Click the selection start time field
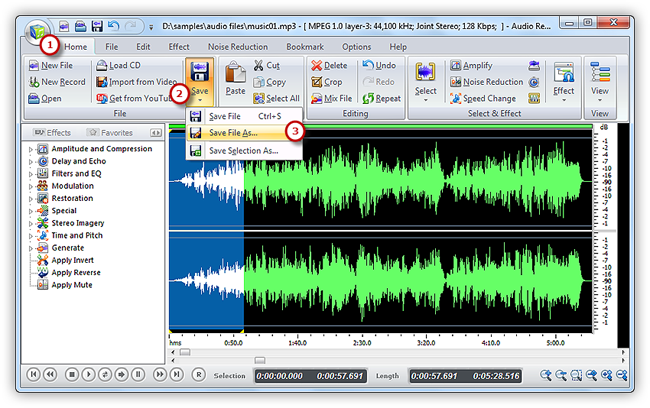 (279, 376)
